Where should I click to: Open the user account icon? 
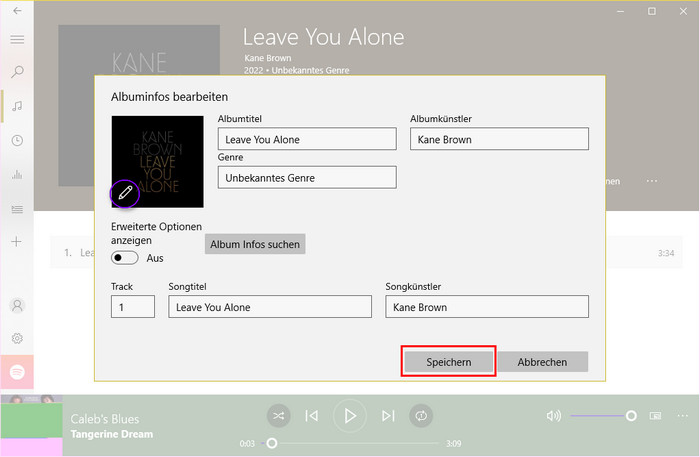click(x=17, y=306)
